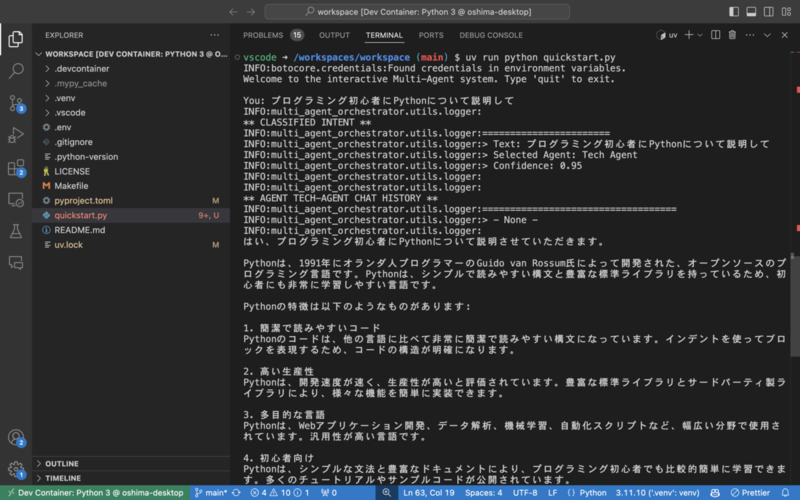Click Ln 63, Col 19 cursor position
The image size is (800, 500).
point(429,493)
